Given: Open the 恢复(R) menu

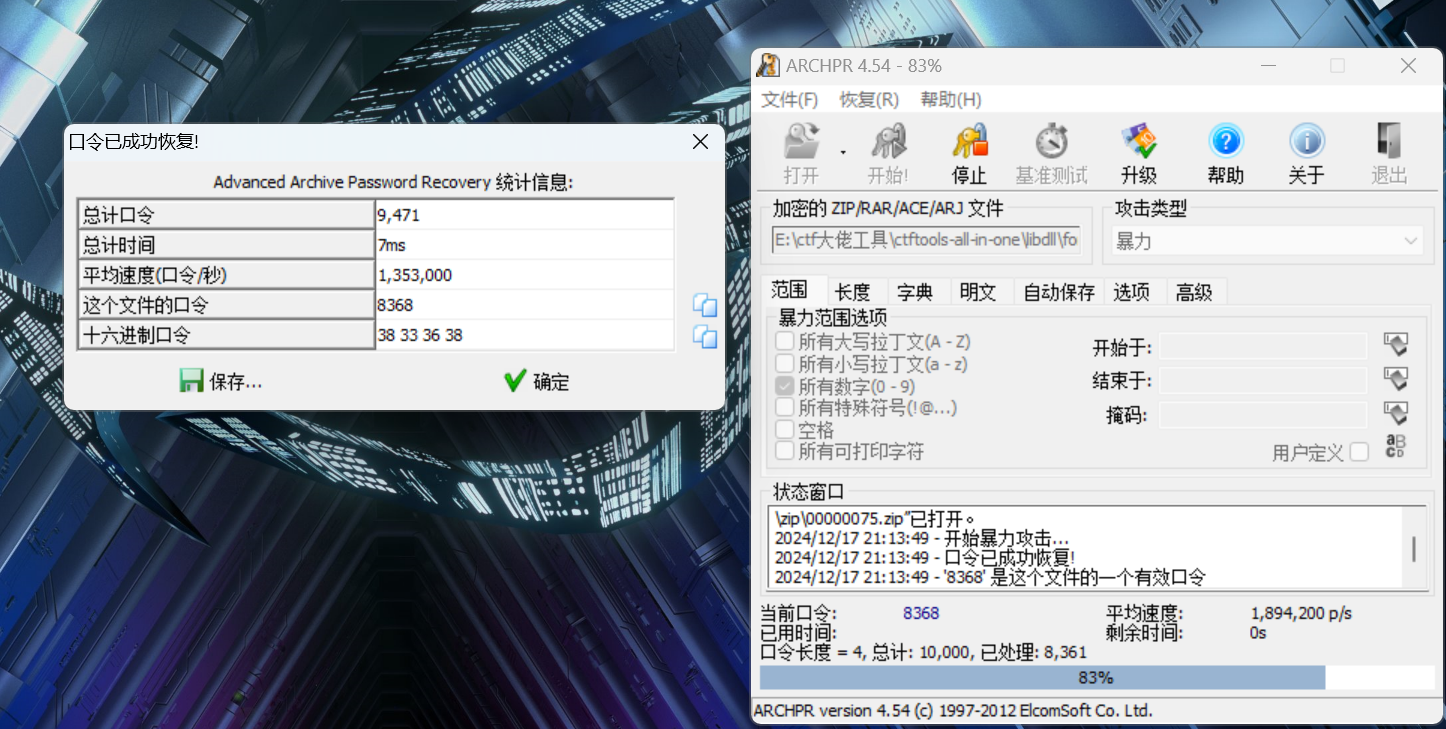Looking at the screenshot, I should pyautogui.click(x=869, y=100).
